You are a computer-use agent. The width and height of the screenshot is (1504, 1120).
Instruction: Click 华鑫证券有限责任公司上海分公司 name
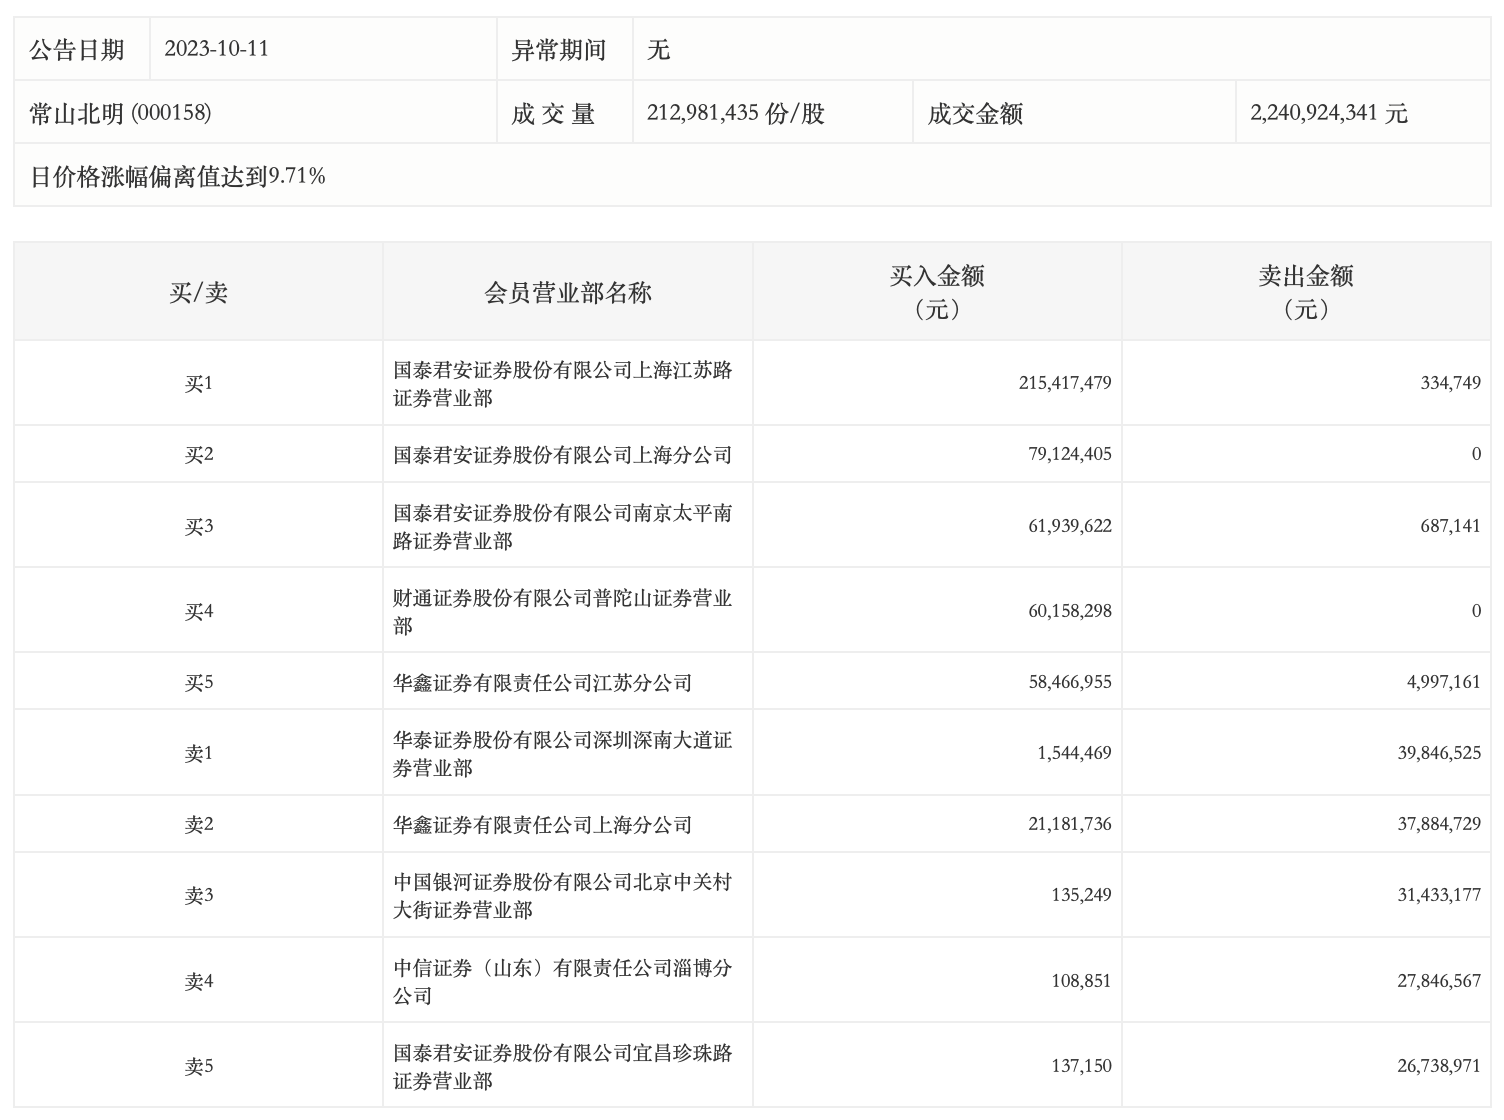(543, 825)
